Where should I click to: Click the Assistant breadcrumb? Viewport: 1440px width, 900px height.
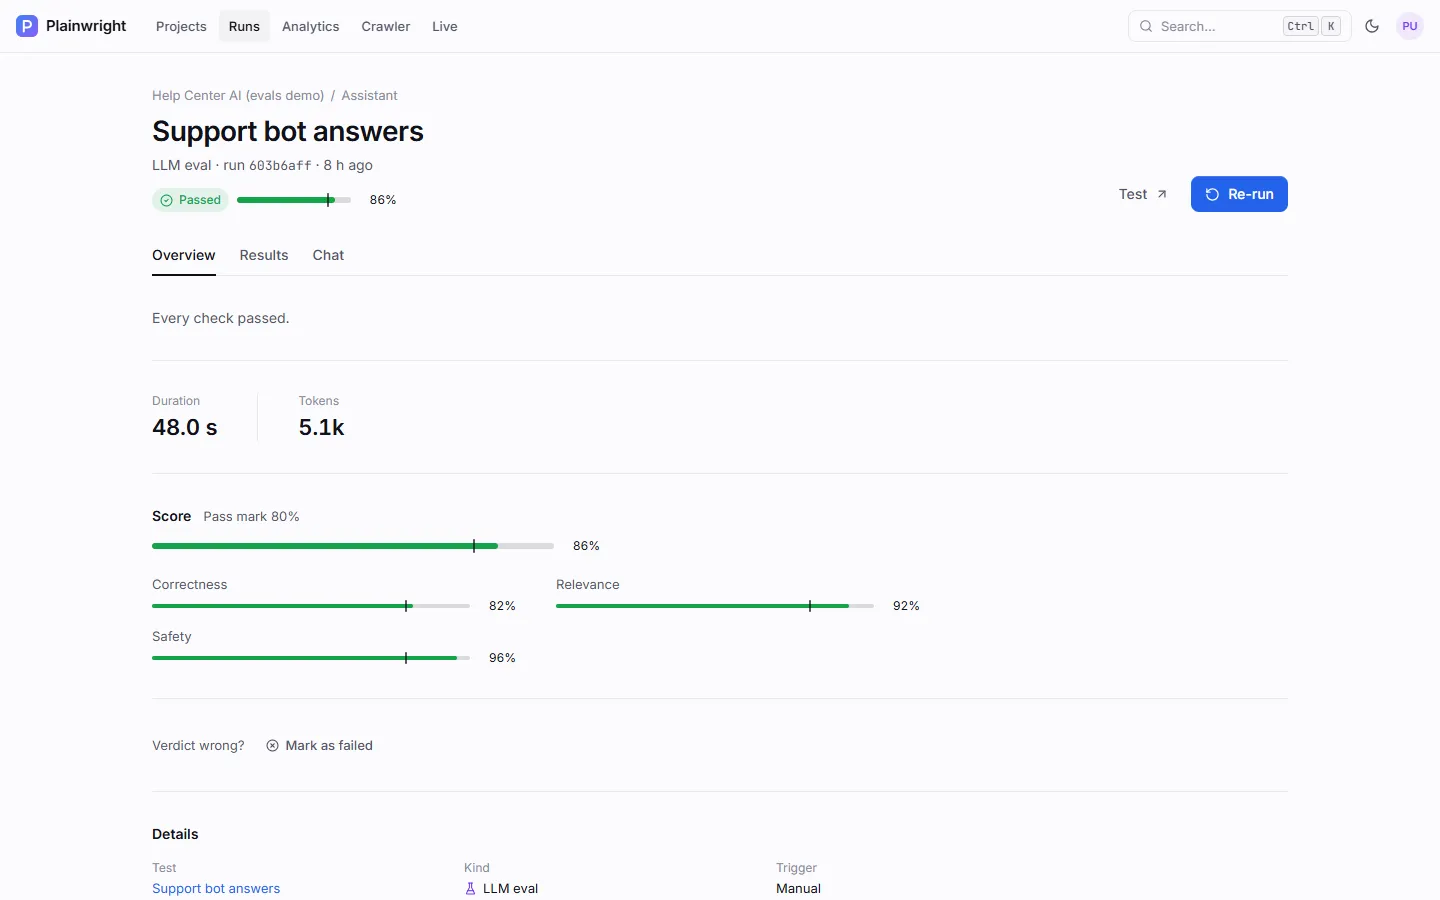click(369, 95)
